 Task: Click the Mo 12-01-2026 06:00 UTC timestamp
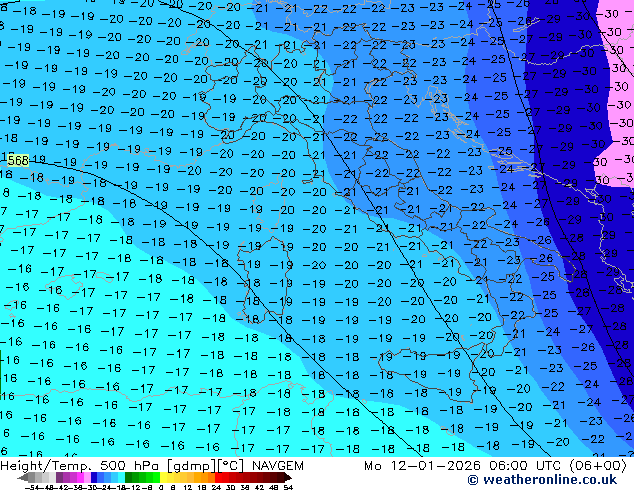(495, 466)
